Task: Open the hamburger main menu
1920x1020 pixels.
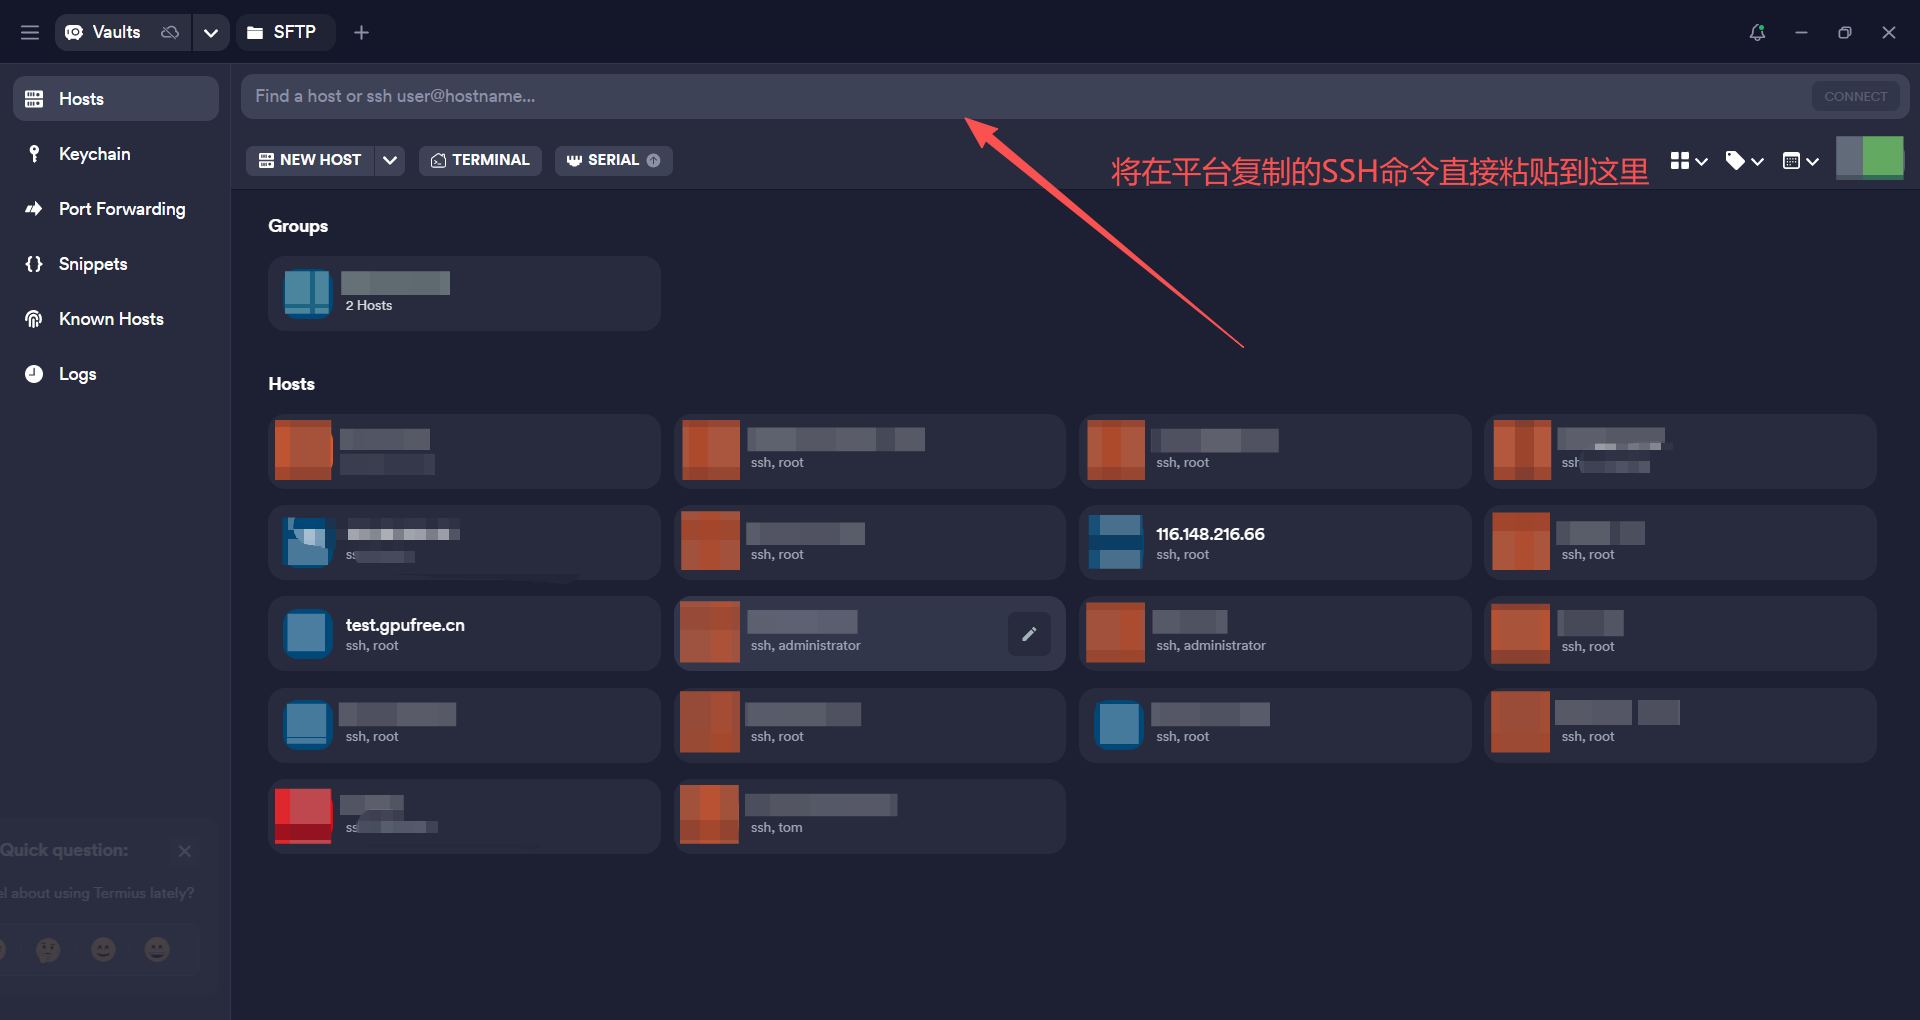Action: 30,32
